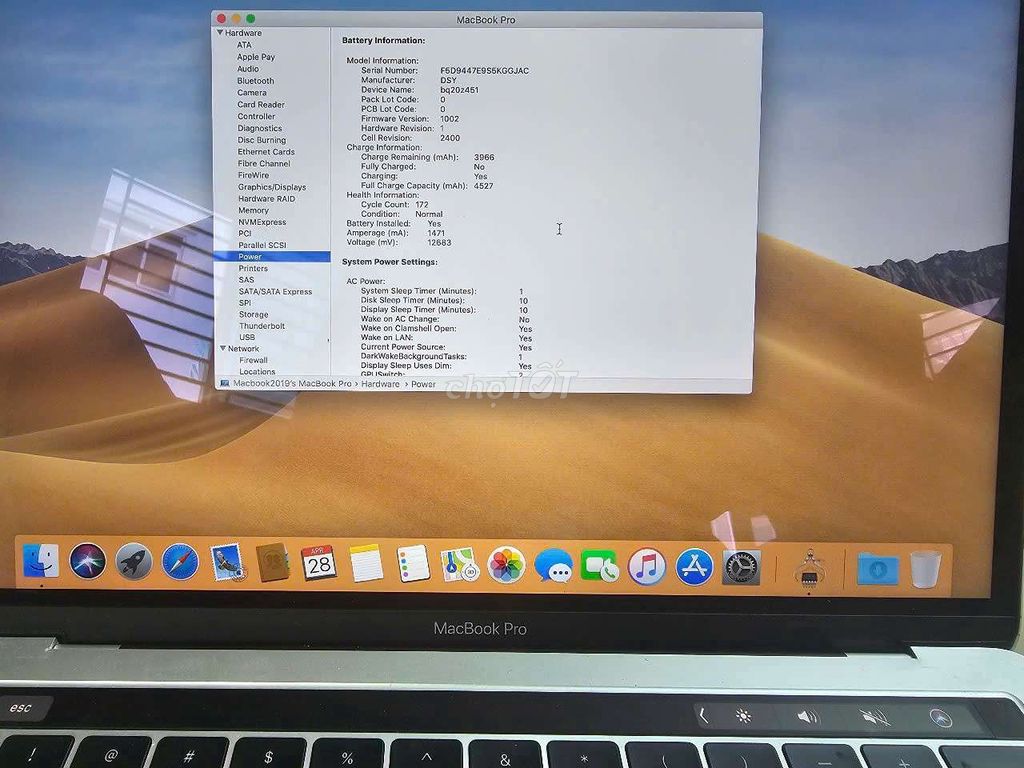The width and height of the screenshot is (1024, 768).
Task: Open Calendar showing 28
Action: (x=319, y=563)
